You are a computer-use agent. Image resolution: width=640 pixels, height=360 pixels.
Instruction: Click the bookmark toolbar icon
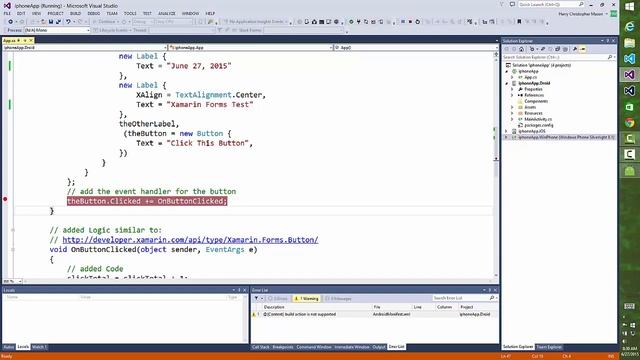519,22
